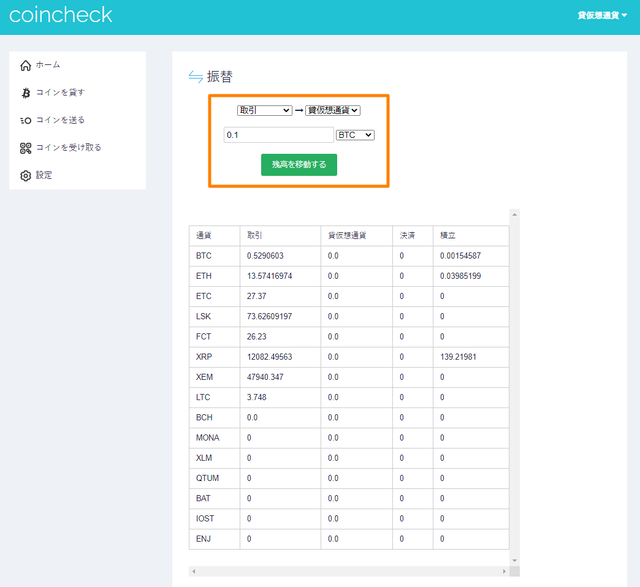Open the ホーム menu item
This screenshot has height=587, width=640.
48,65
